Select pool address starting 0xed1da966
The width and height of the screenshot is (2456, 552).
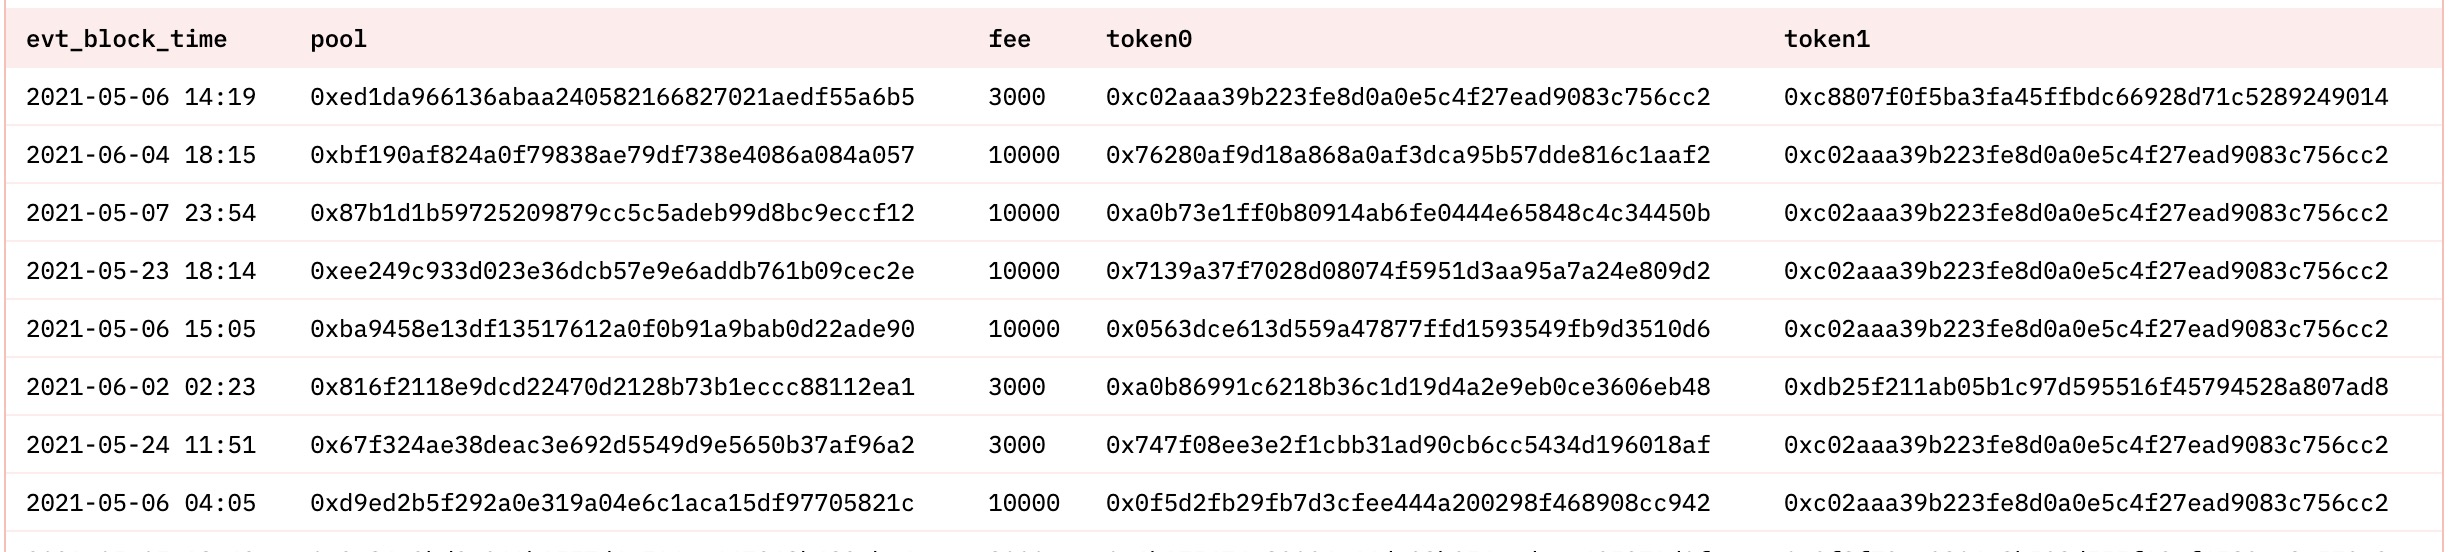coord(612,97)
